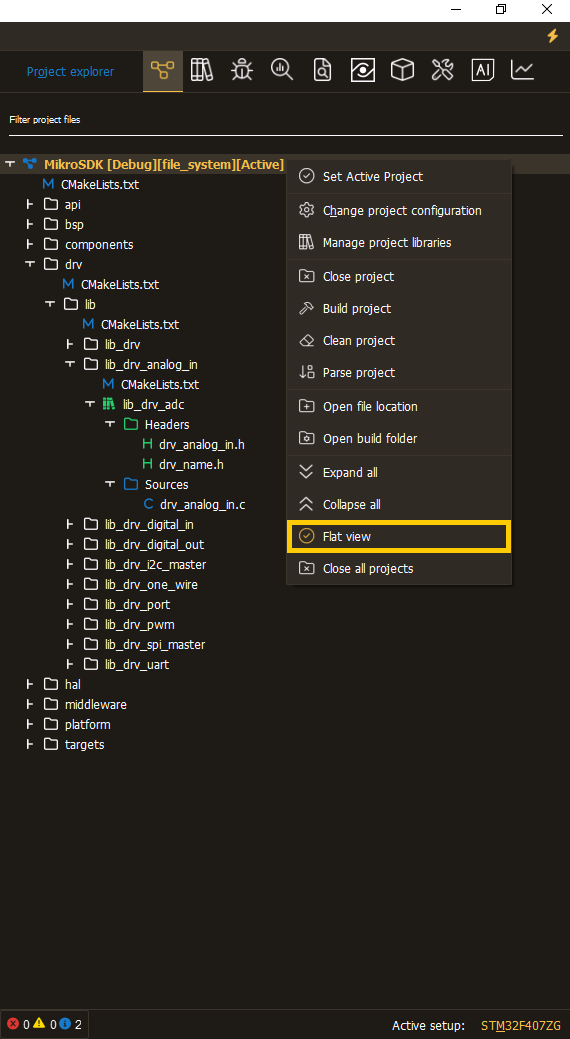570x1039 pixels.
Task: Expand the components folder
Action: coord(29,244)
